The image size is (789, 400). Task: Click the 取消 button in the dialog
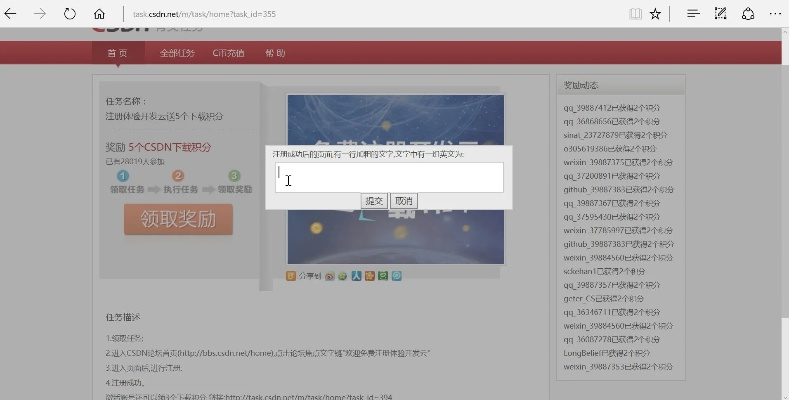click(x=404, y=201)
